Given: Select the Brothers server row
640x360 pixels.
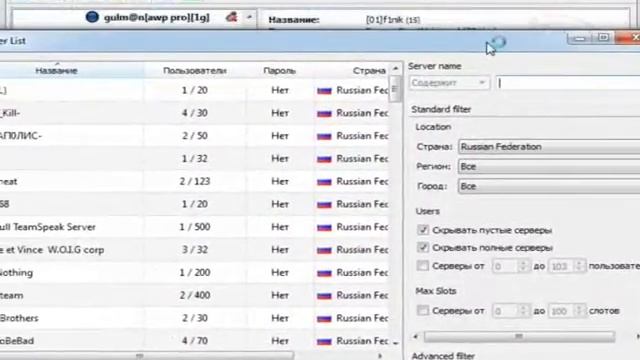Looking at the screenshot, I should [195, 318].
